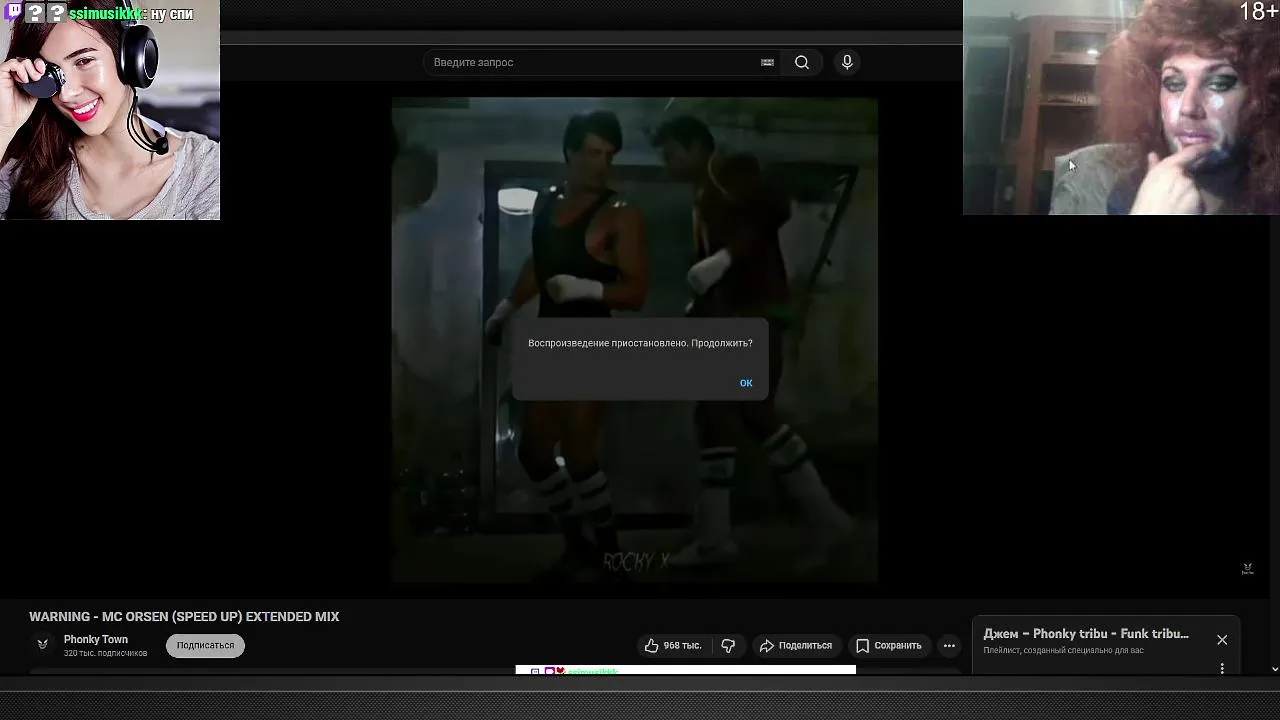This screenshot has height=720, width=1280.
Task: Click the small watermark icon under the player
Action: [x=1247, y=568]
